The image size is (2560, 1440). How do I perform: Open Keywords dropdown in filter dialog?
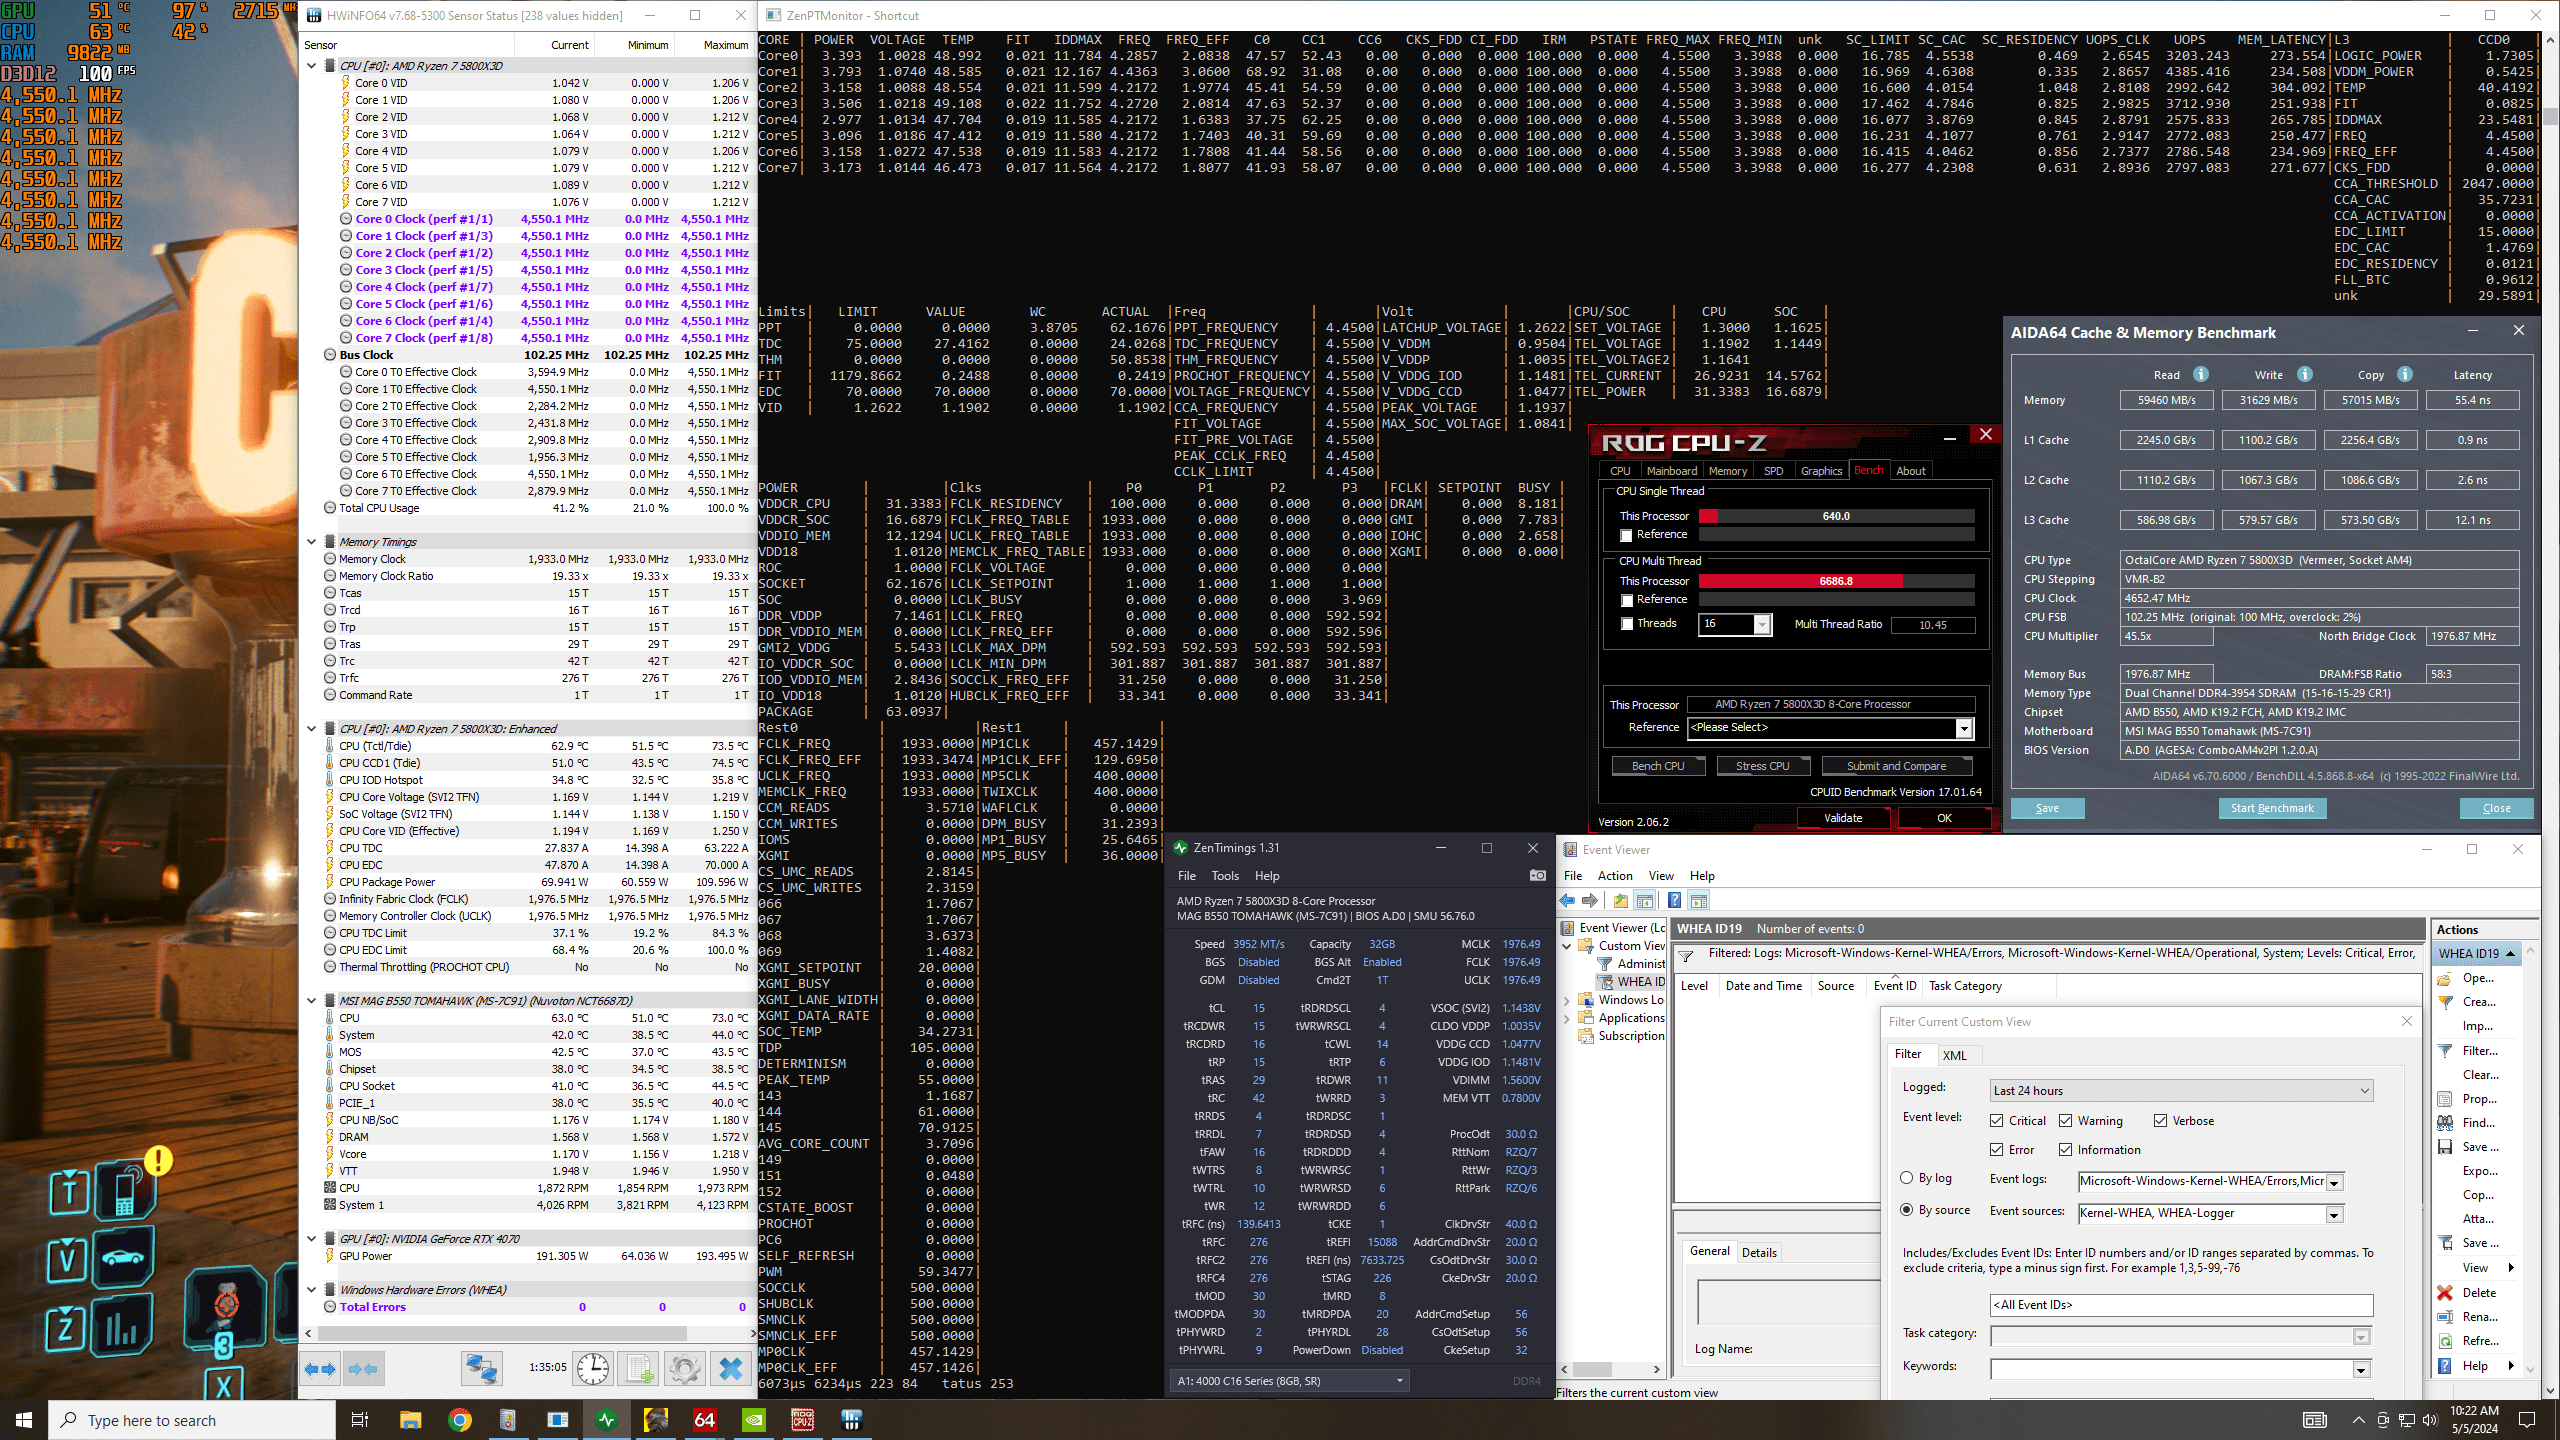click(x=2362, y=1369)
